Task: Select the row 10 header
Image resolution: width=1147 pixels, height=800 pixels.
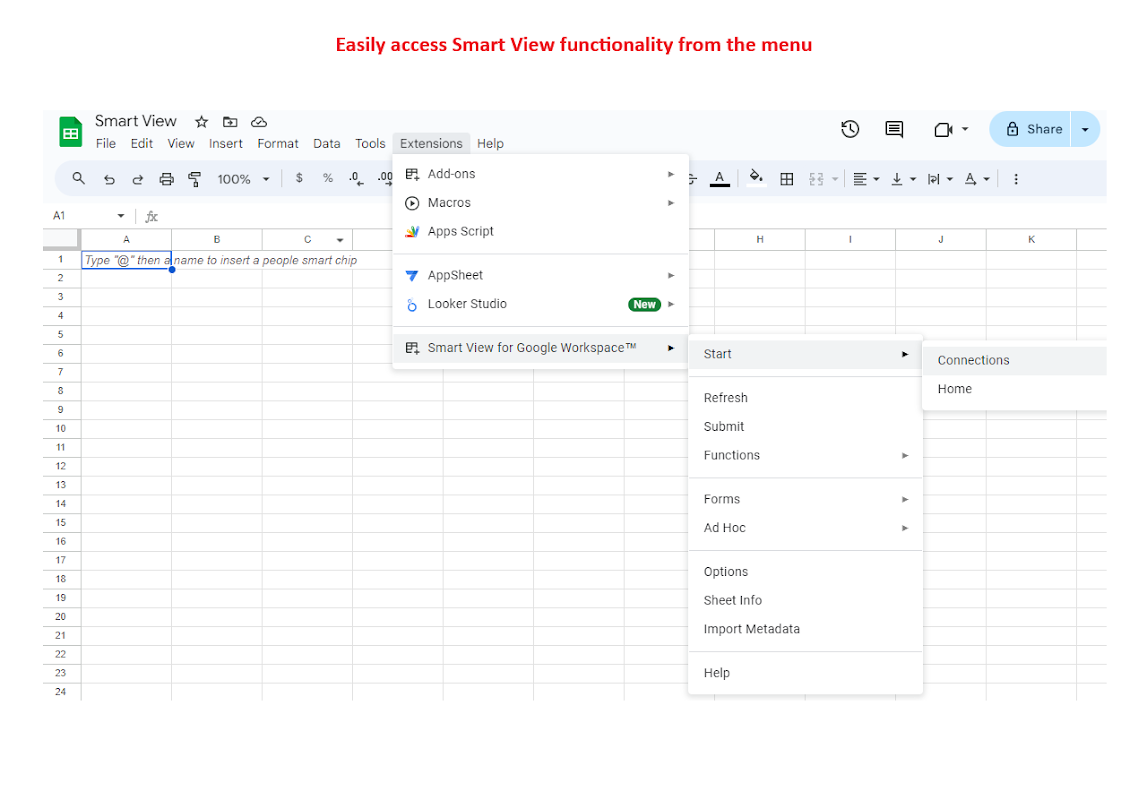Action: click(61, 429)
